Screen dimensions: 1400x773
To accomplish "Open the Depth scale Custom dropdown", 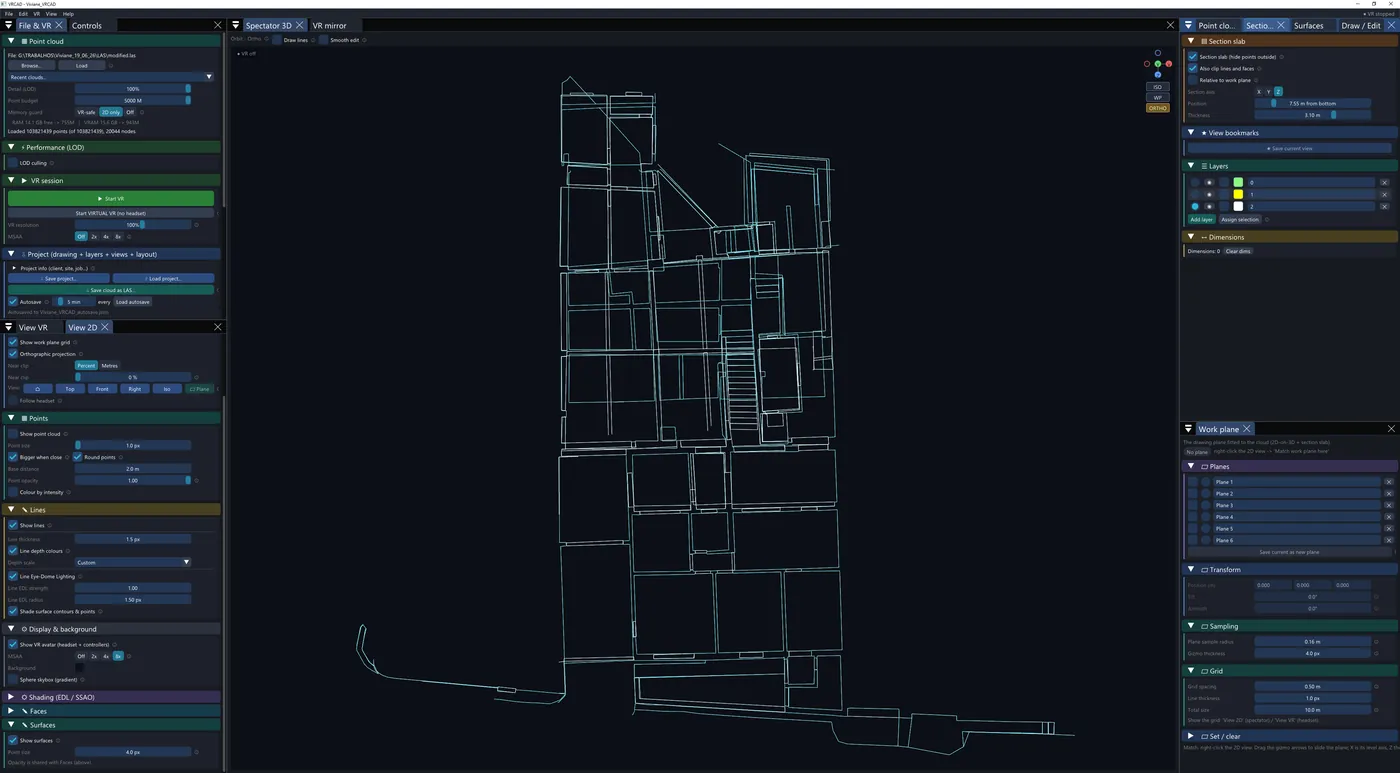I will (x=133, y=562).
